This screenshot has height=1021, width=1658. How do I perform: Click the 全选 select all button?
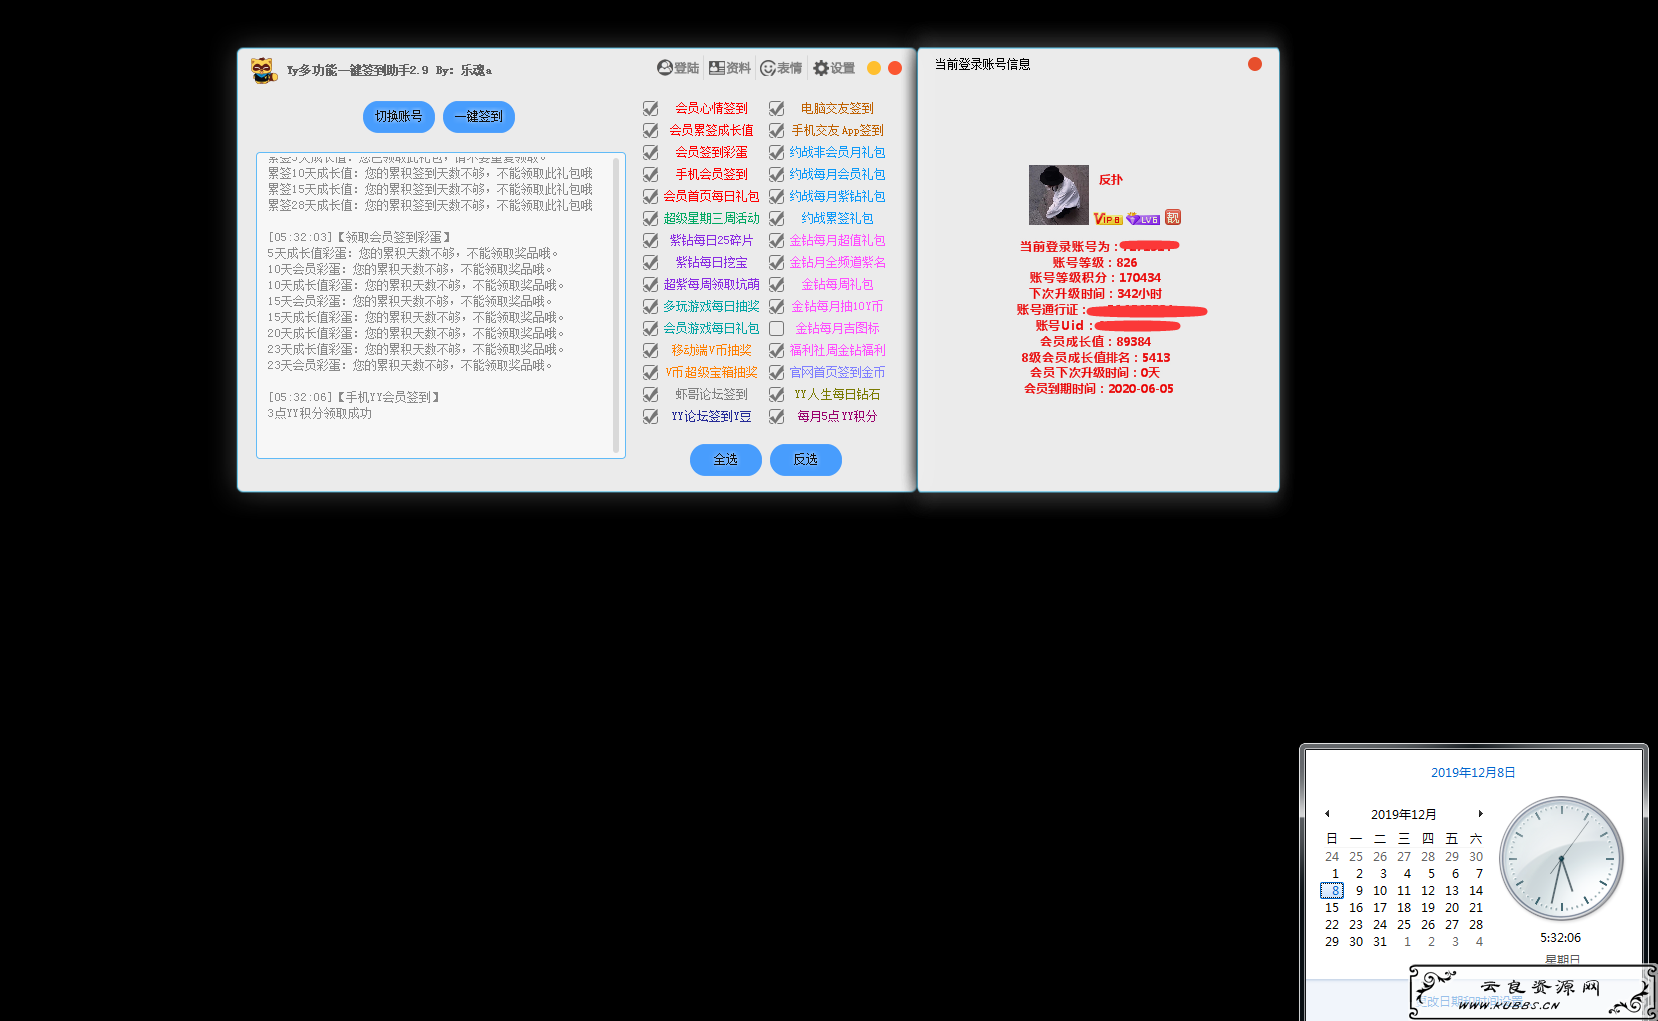pos(726,460)
